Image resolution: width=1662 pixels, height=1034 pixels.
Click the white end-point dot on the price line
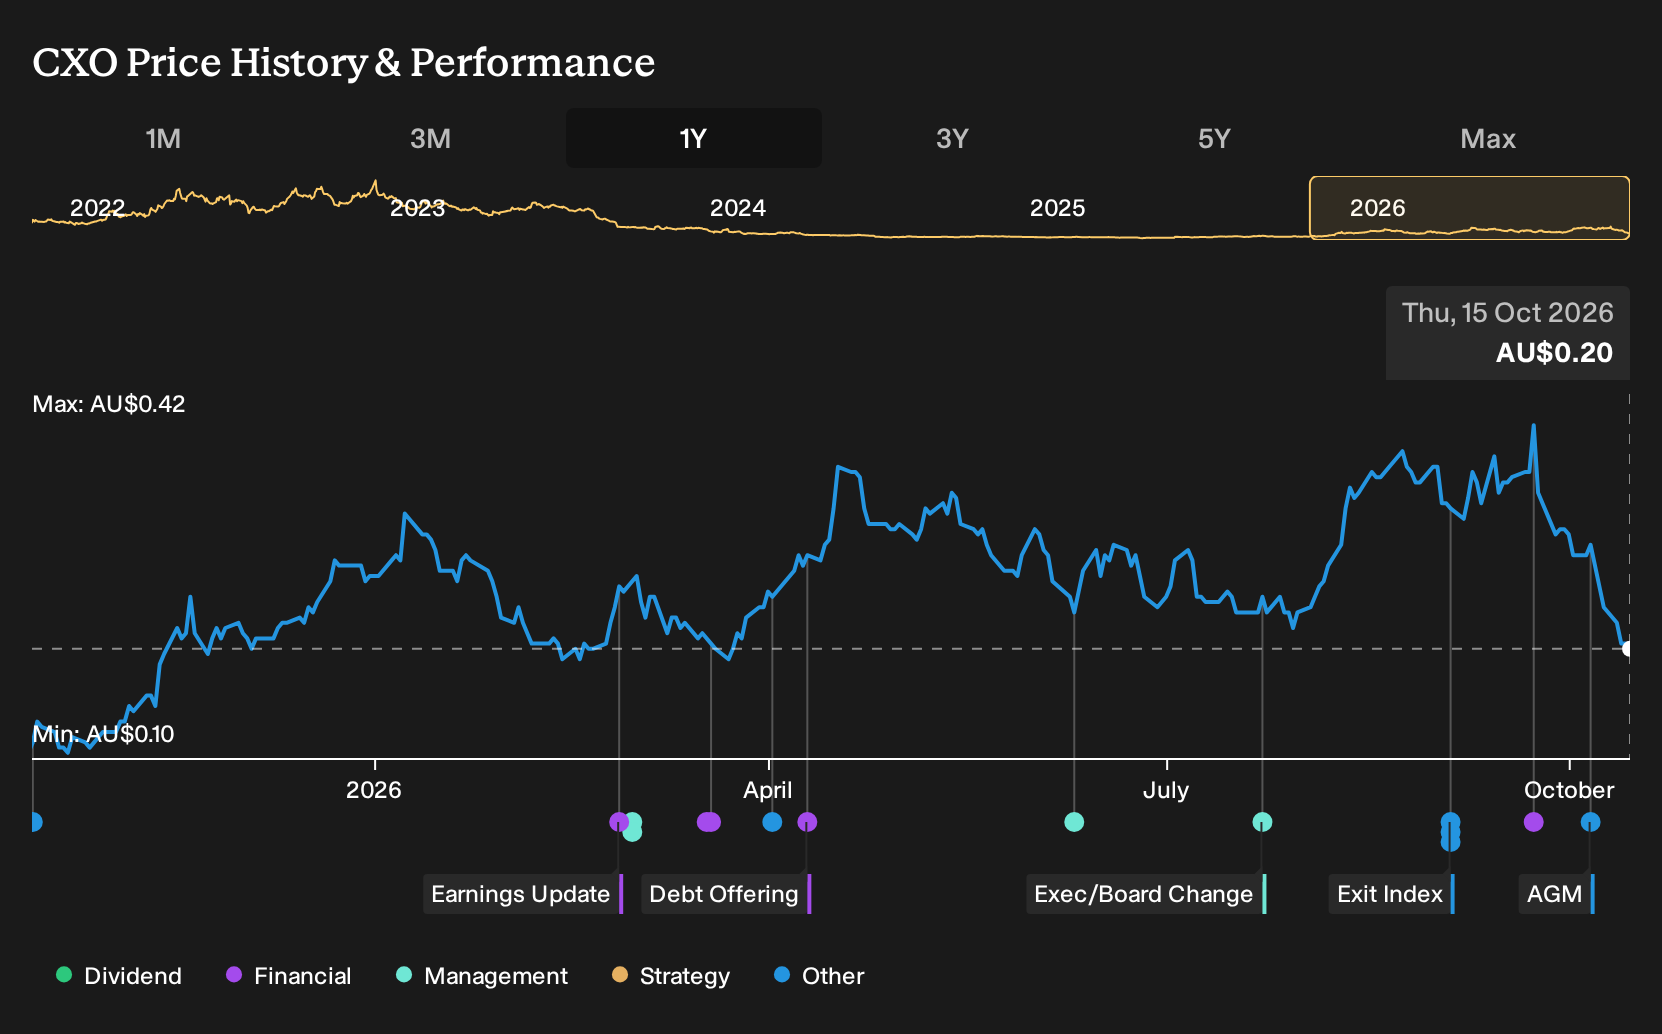coord(1627,649)
